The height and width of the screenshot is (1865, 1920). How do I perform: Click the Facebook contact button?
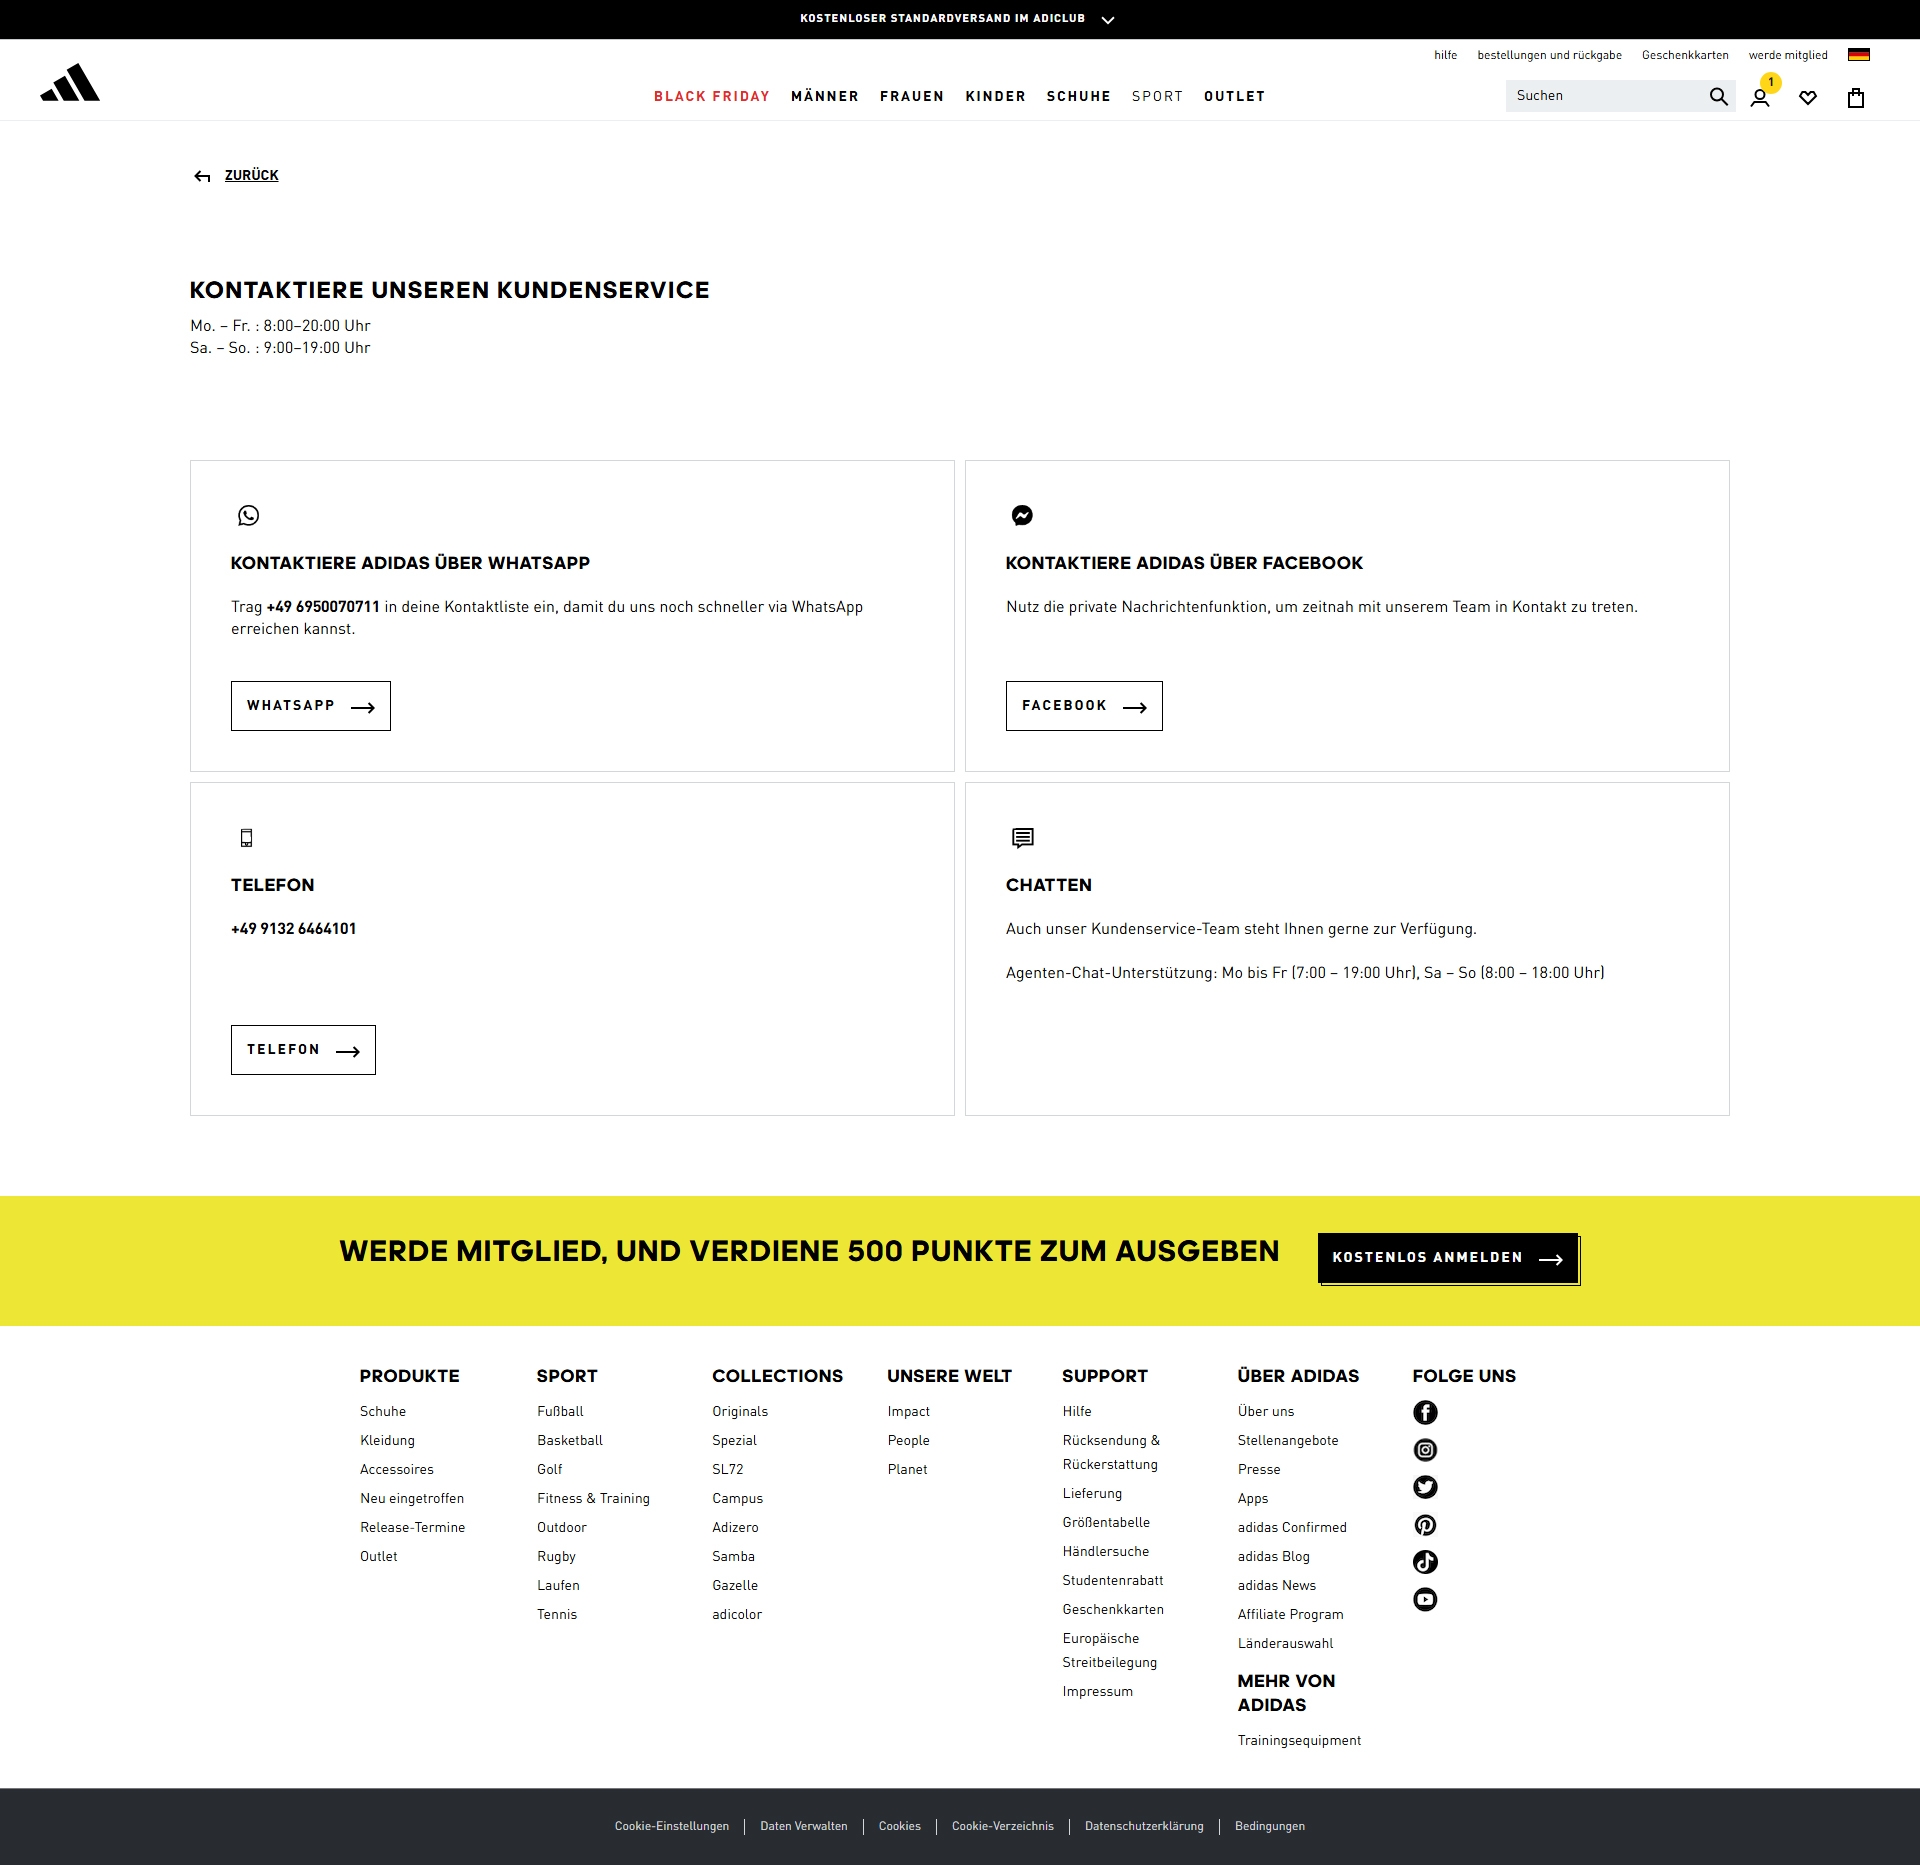(x=1084, y=706)
